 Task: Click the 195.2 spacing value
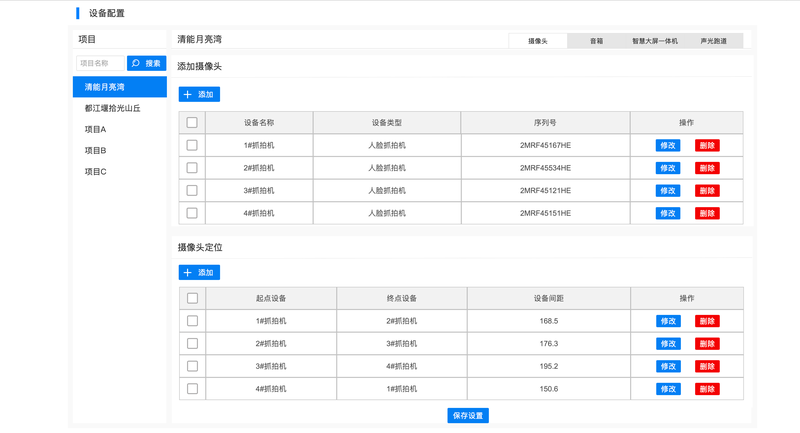click(549, 366)
